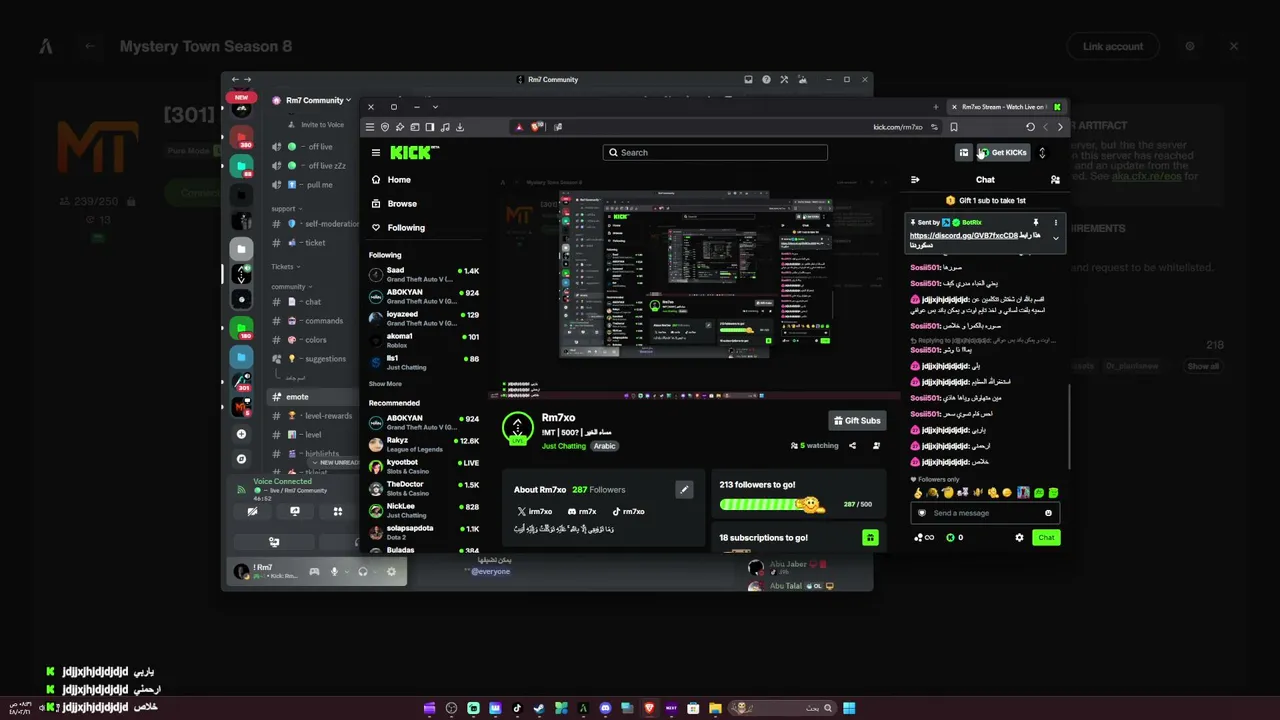The image size is (1280, 720).
Task: Open NickLee's Just Chatting channel
Action: tap(424, 510)
